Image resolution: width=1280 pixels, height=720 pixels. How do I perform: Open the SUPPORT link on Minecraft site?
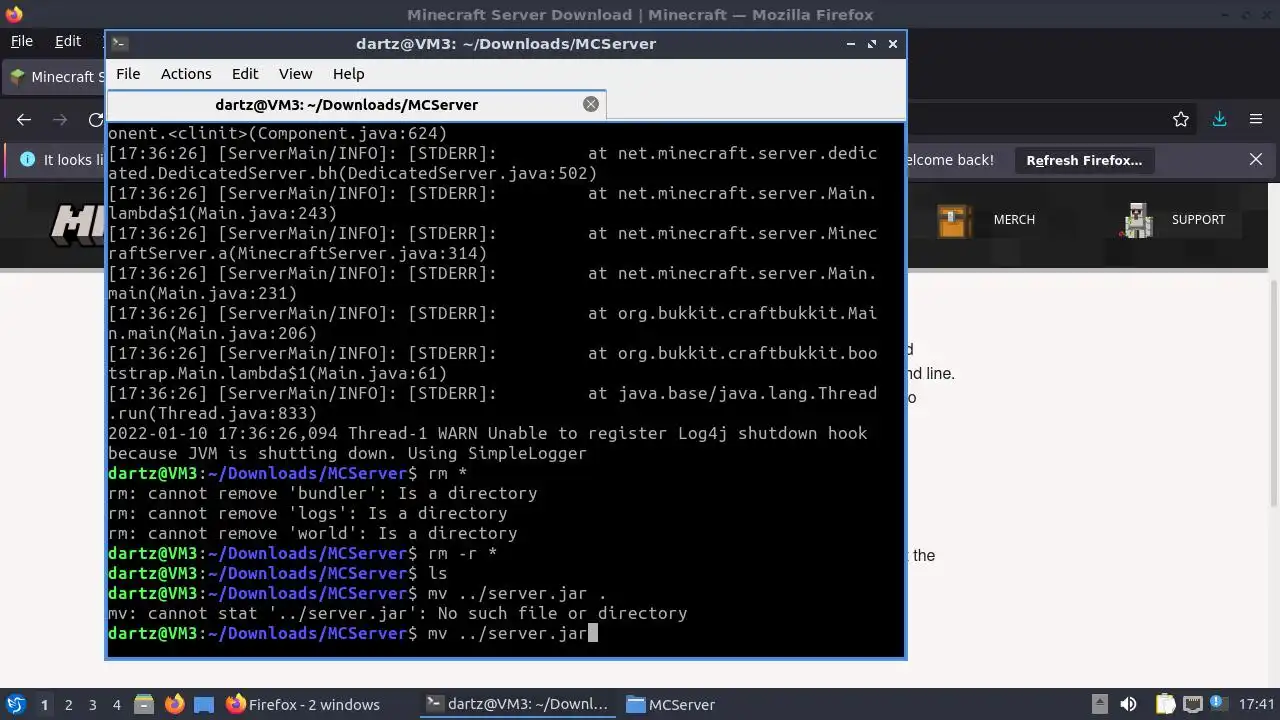point(1198,219)
